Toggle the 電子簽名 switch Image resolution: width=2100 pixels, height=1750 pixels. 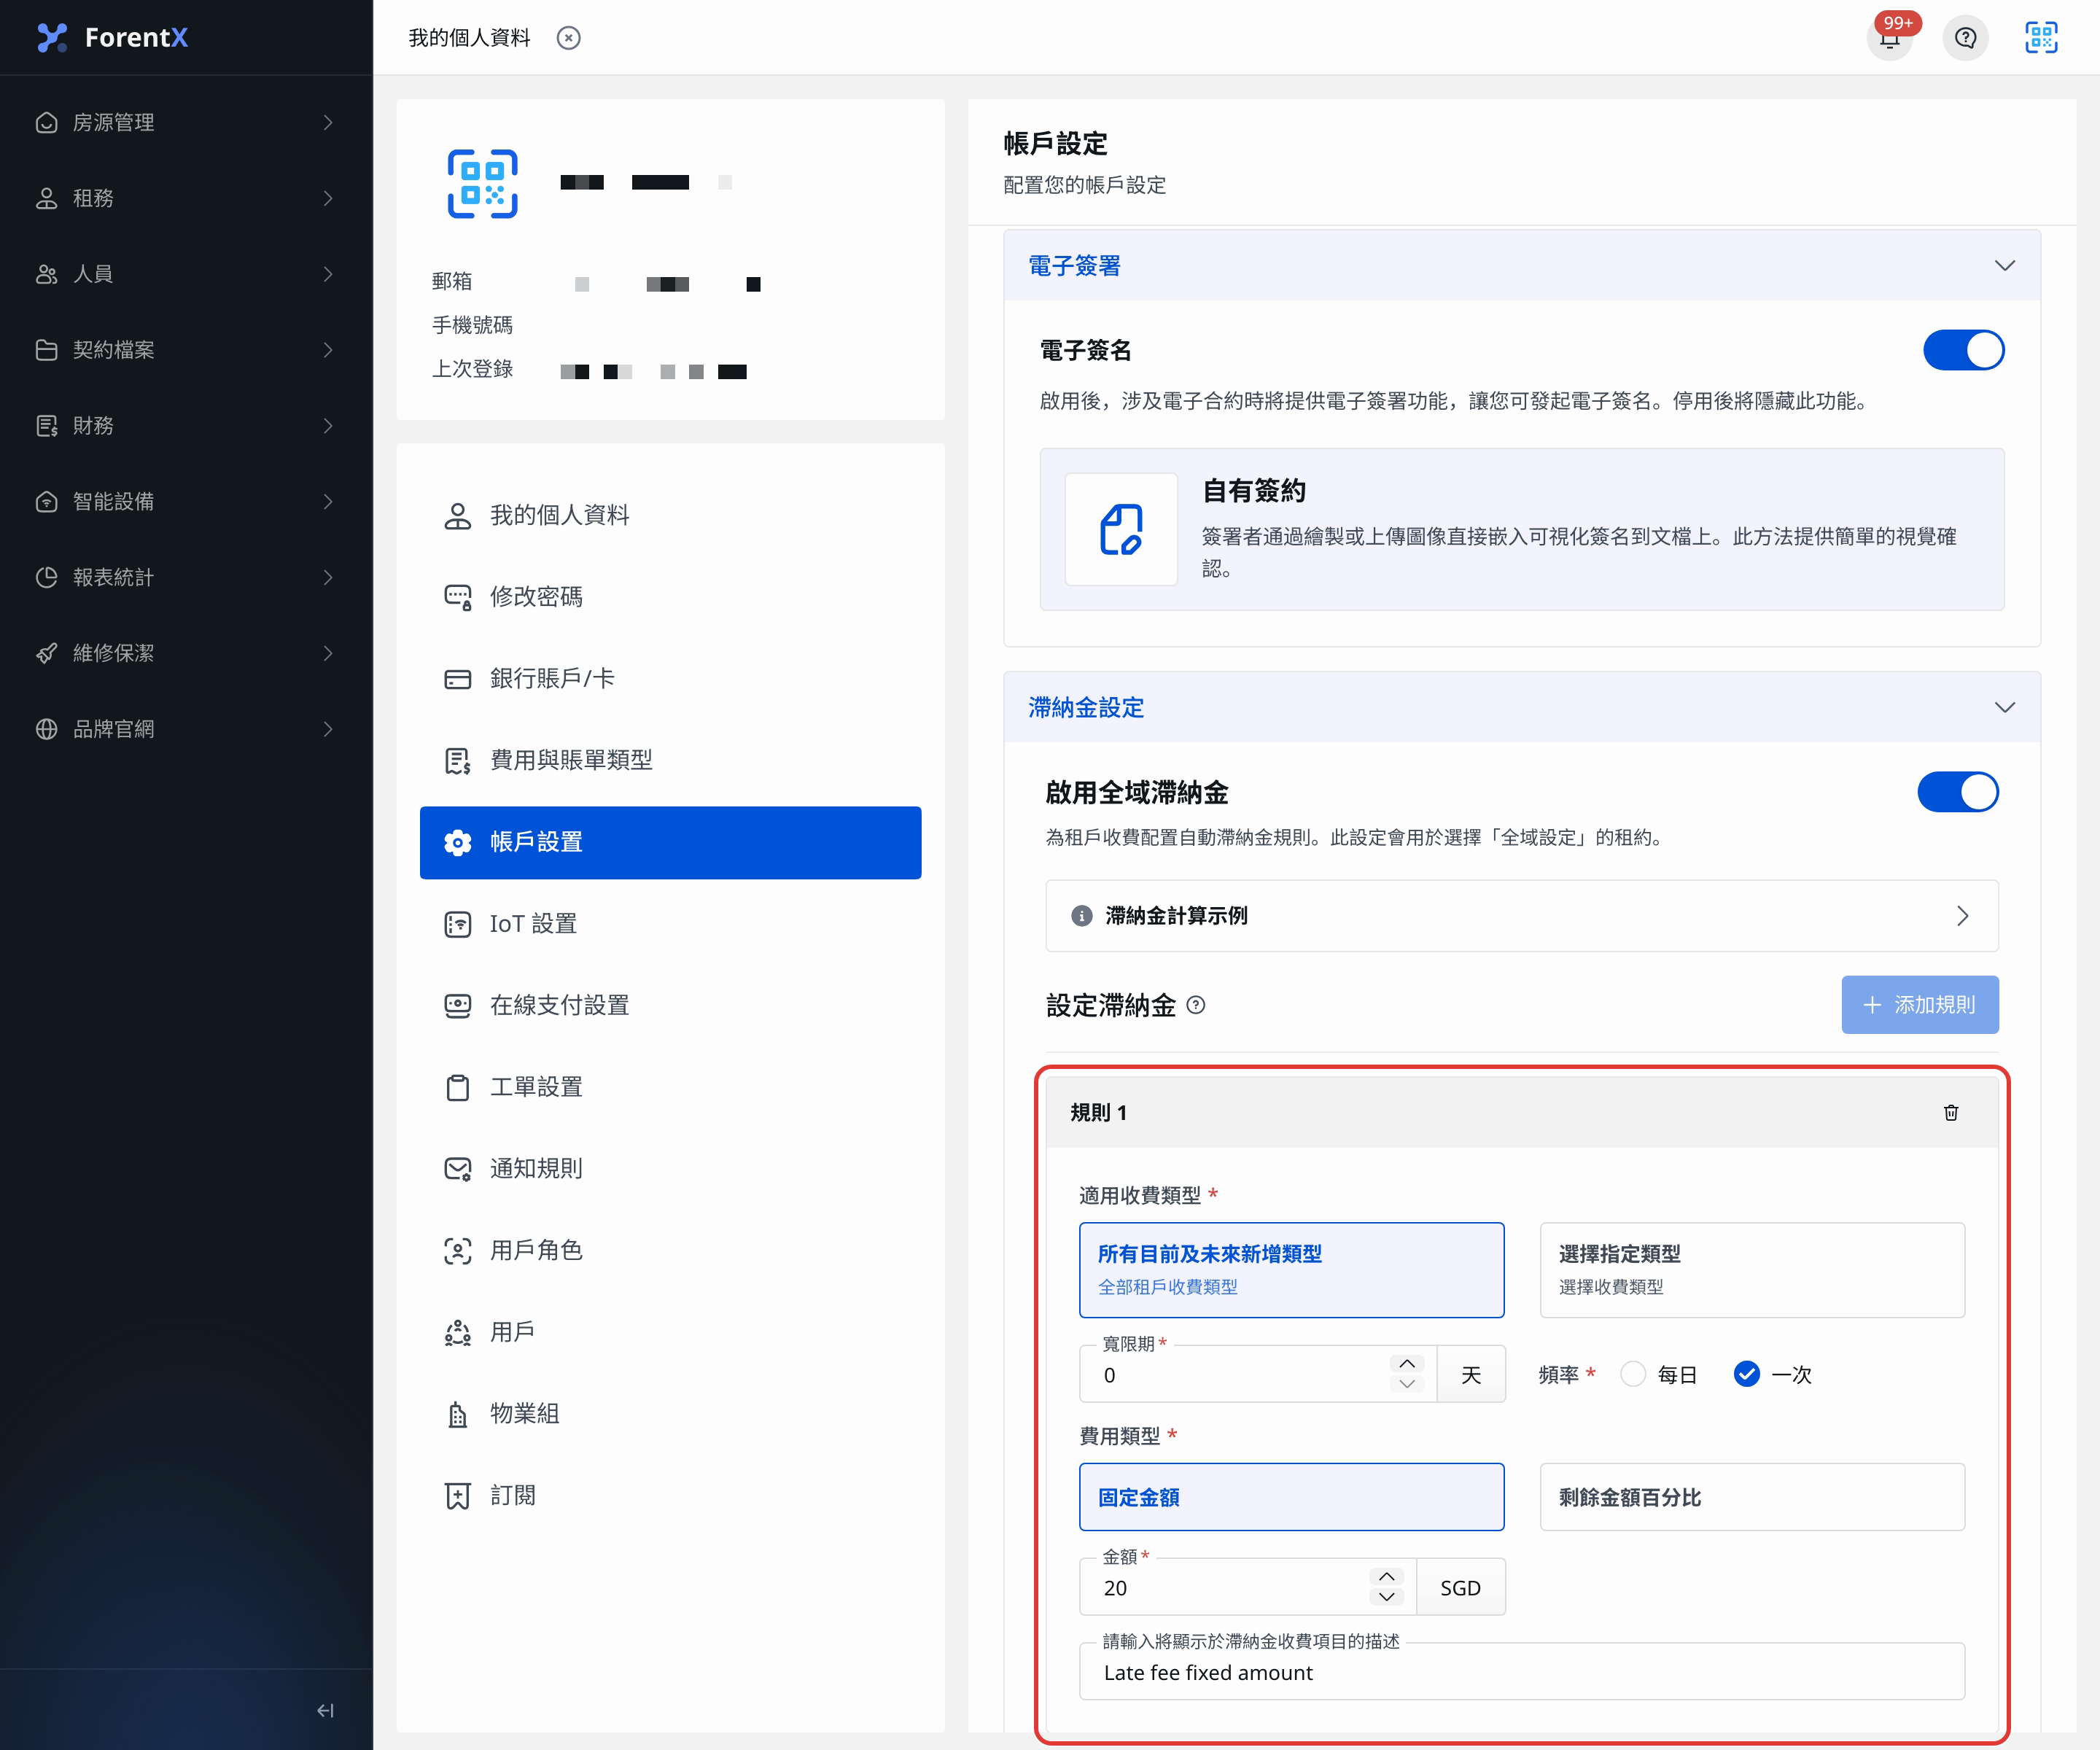(x=1963, y=350)
